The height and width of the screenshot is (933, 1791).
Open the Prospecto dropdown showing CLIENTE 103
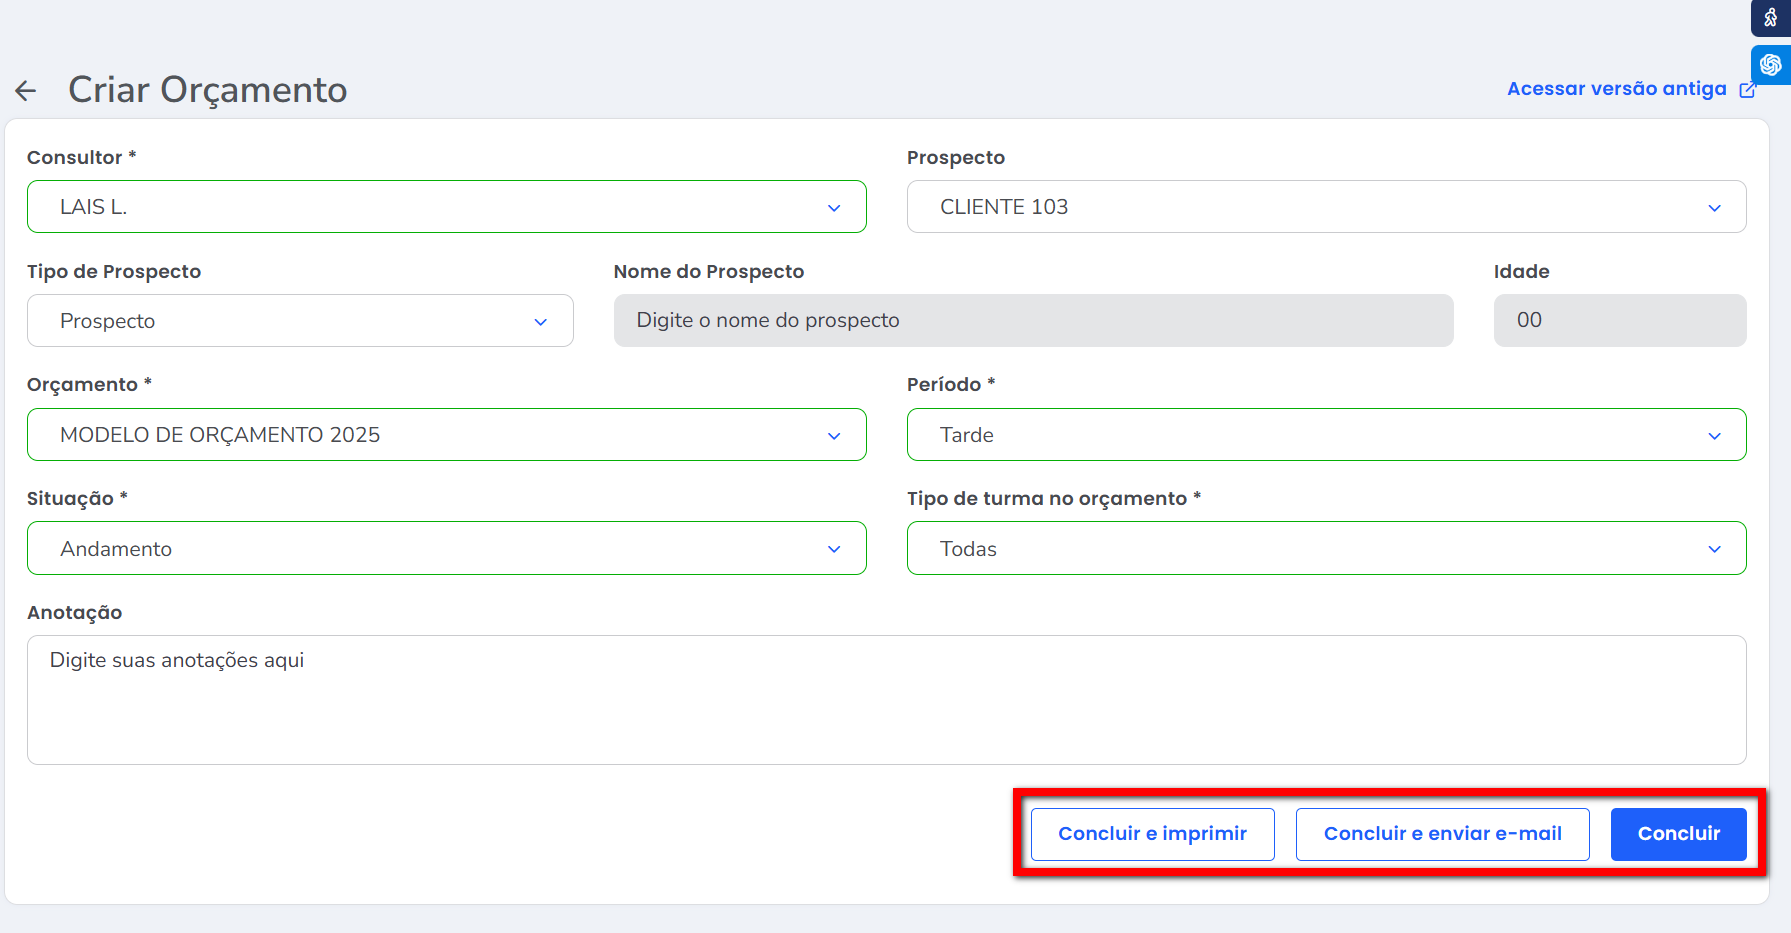coord(1325,207)
